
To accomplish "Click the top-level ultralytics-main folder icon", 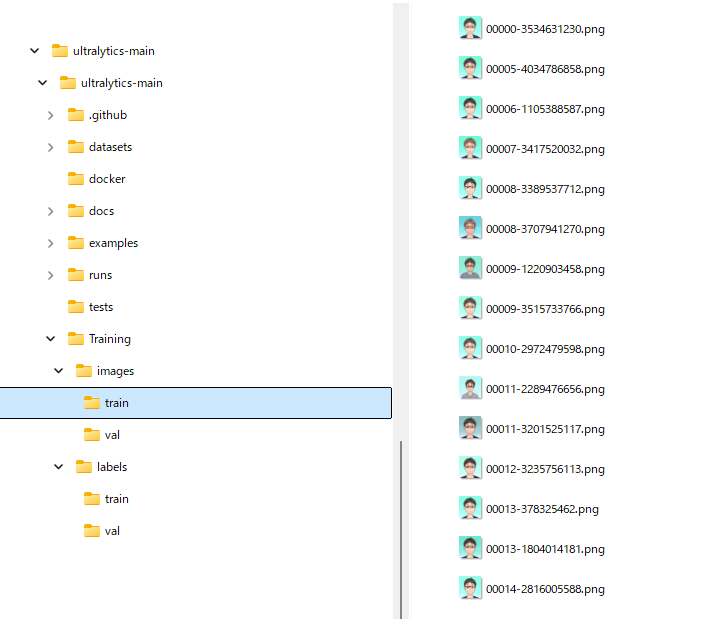I will pyautogui.click(x=60, y=50).
